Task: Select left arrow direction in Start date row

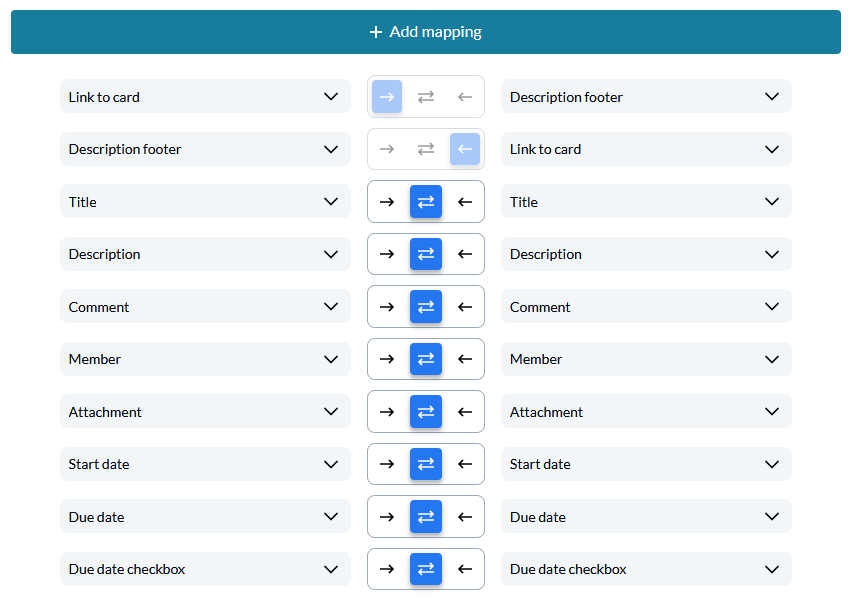Action: 464,464
